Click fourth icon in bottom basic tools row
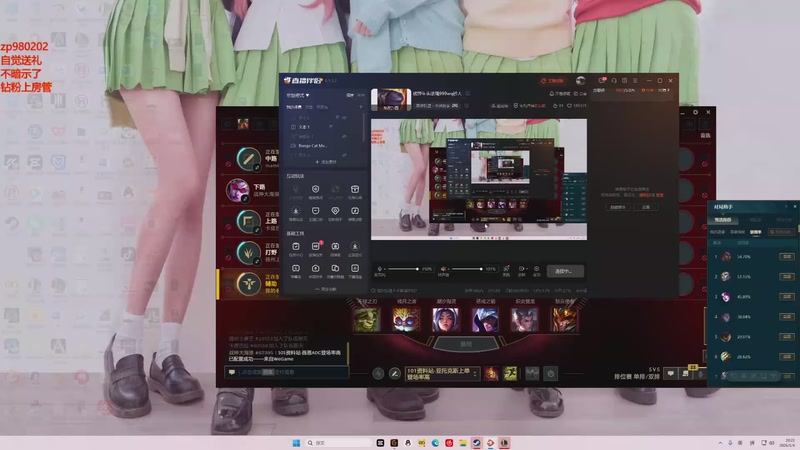This screenshot has width=800, height=450. tap(355, 270)
